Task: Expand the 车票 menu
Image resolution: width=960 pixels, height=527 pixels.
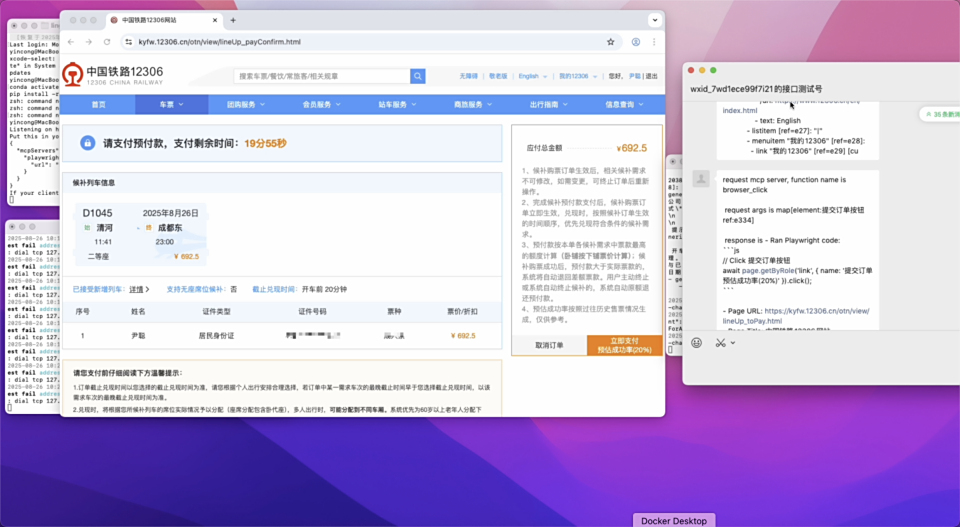Action: point(171,105)
